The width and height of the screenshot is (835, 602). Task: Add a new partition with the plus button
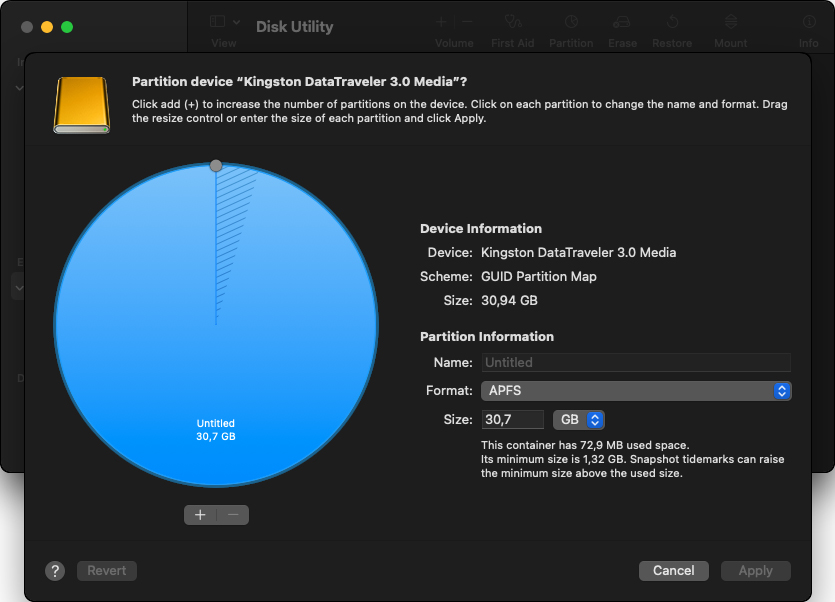(x=200, y=514)
